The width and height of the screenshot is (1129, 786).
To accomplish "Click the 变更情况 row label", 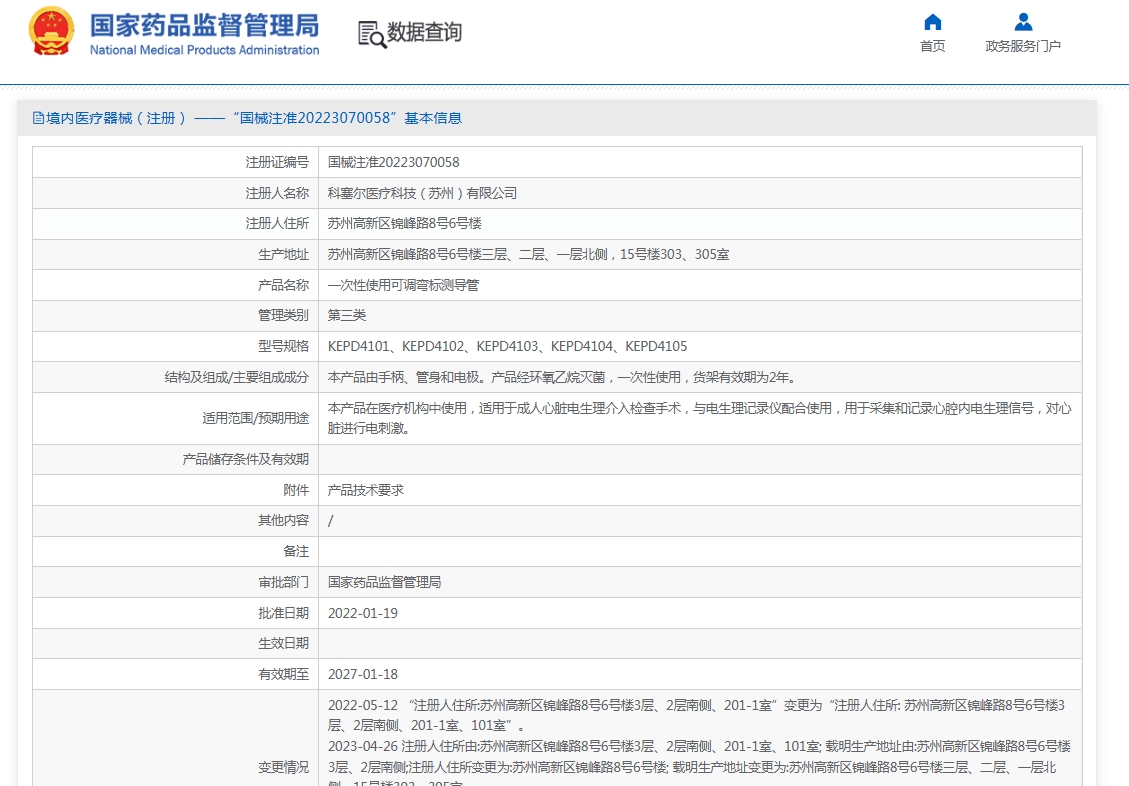I will point(284,767).
